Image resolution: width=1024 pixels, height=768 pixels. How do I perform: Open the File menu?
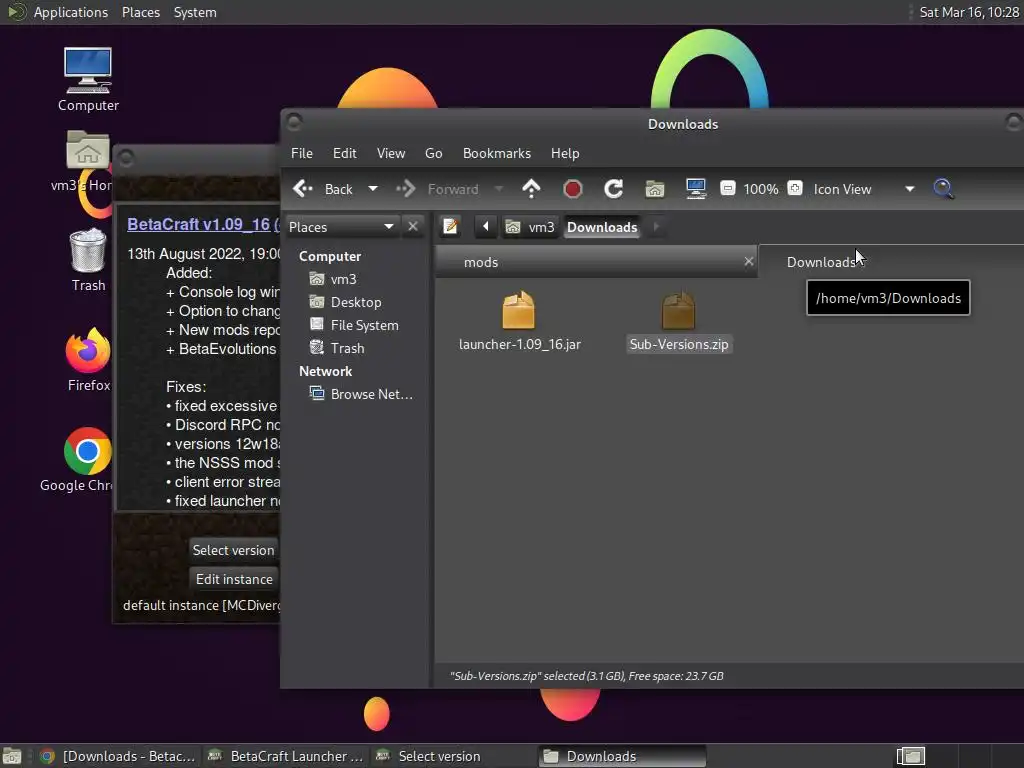pos(302,153)
